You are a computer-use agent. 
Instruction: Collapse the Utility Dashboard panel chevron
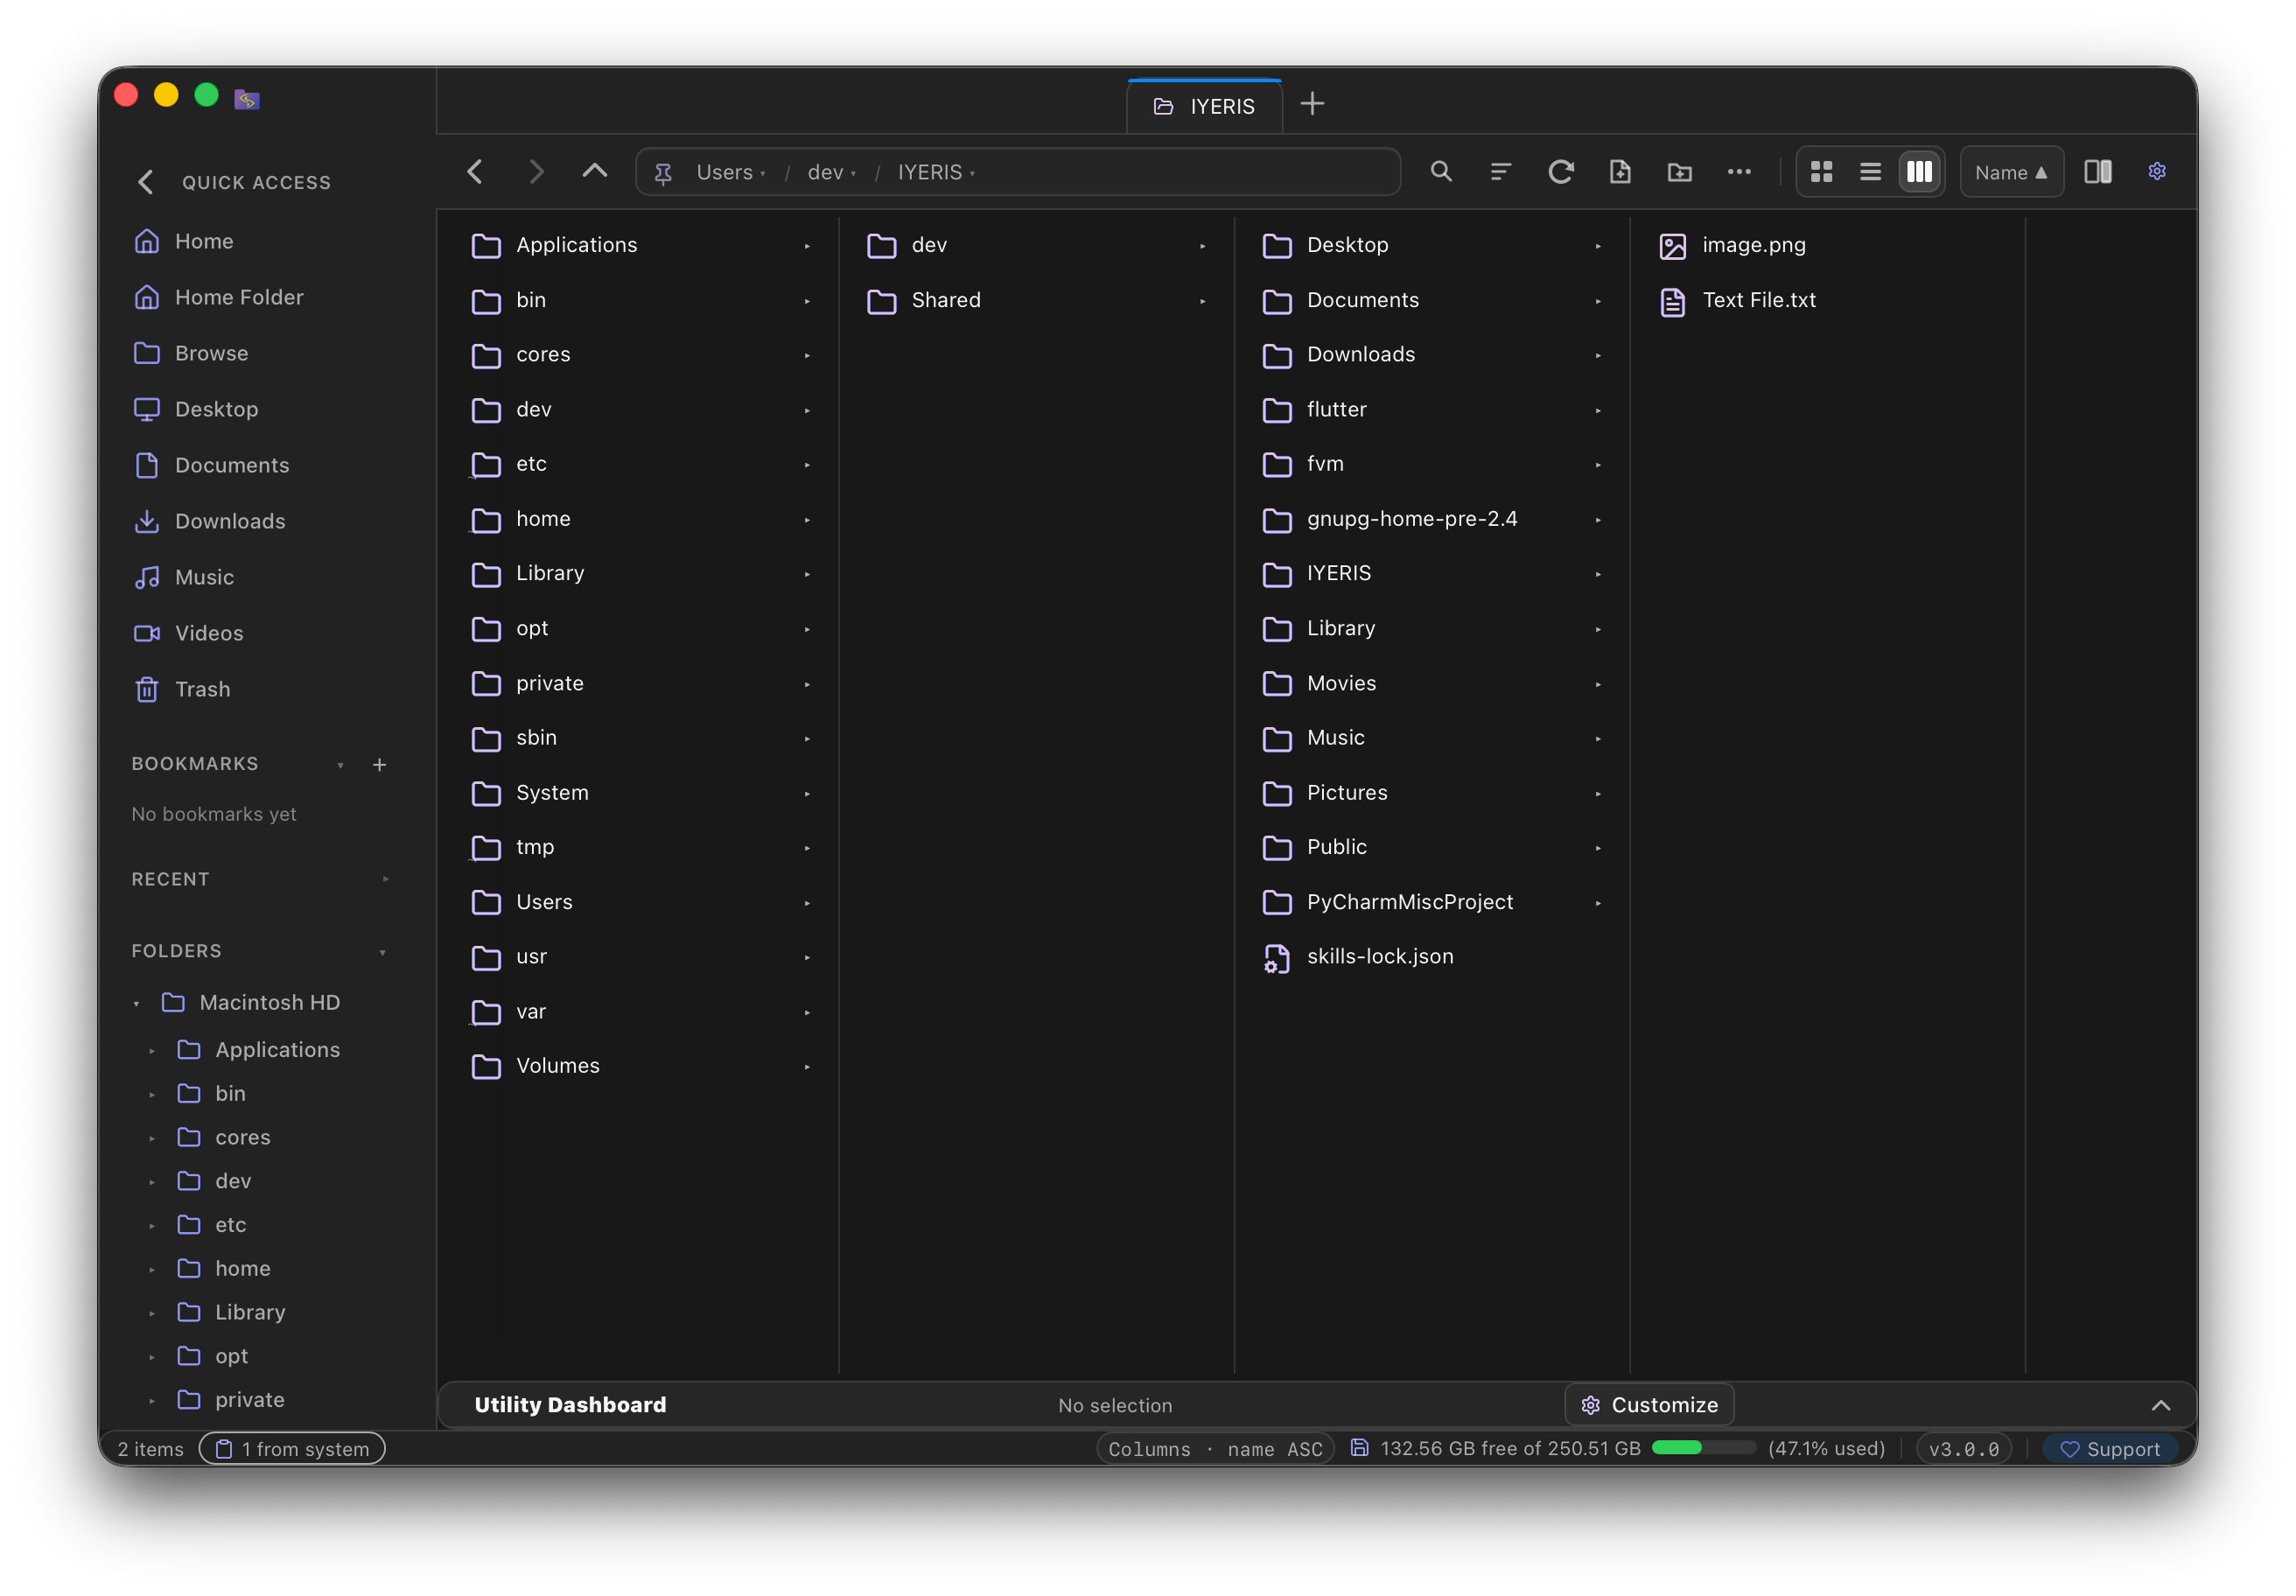click(2160, 1405)
